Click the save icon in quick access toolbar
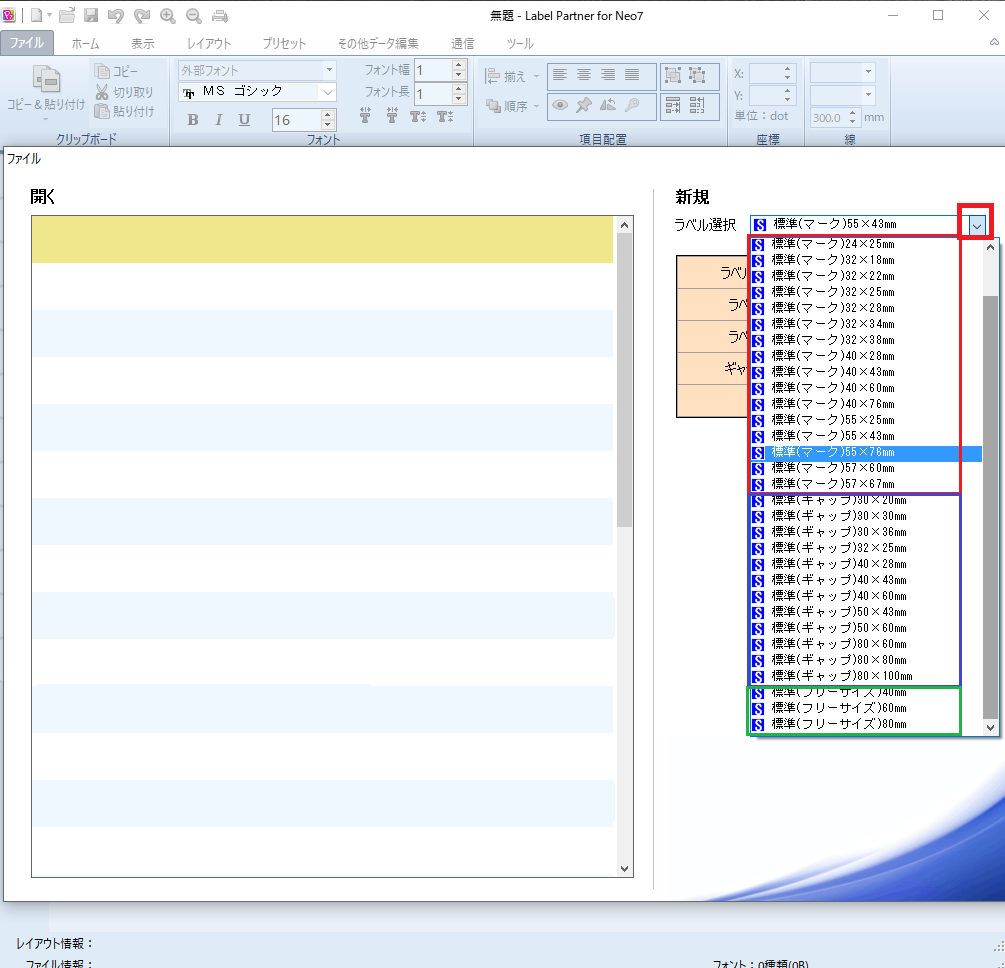Screen dimensions: 1005x968 [x=91, y=15]
